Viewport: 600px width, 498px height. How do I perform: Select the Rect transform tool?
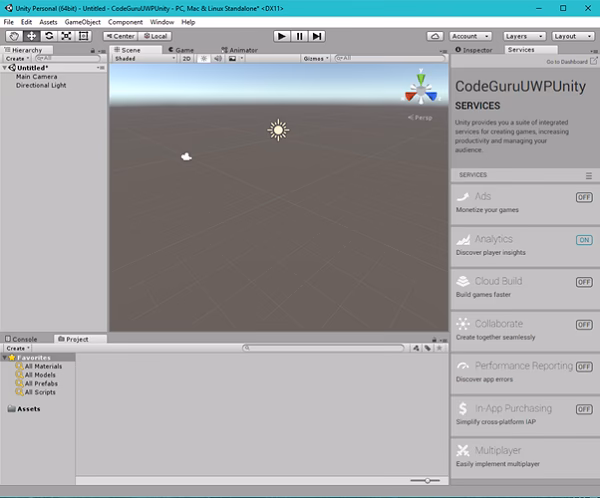click(x=83, y=36)
